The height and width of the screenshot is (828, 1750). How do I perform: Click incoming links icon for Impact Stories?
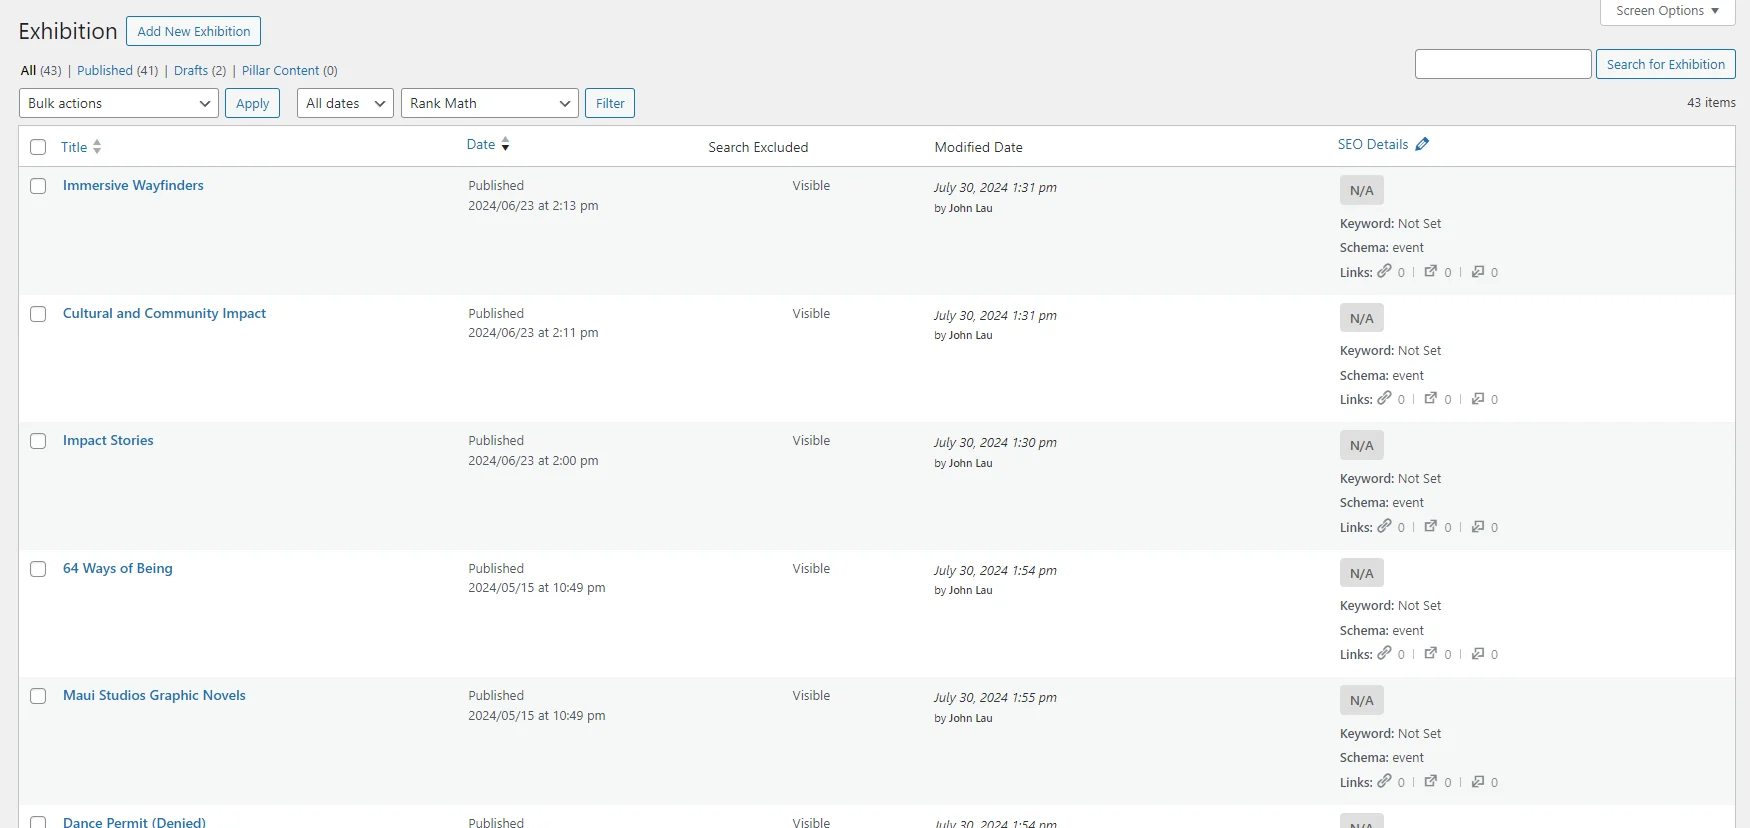[x=1478, y=526]
